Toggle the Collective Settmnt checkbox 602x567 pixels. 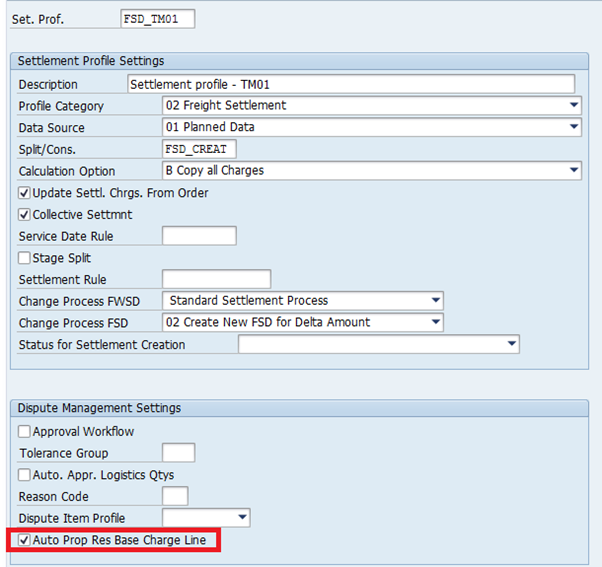pos(25,215)
